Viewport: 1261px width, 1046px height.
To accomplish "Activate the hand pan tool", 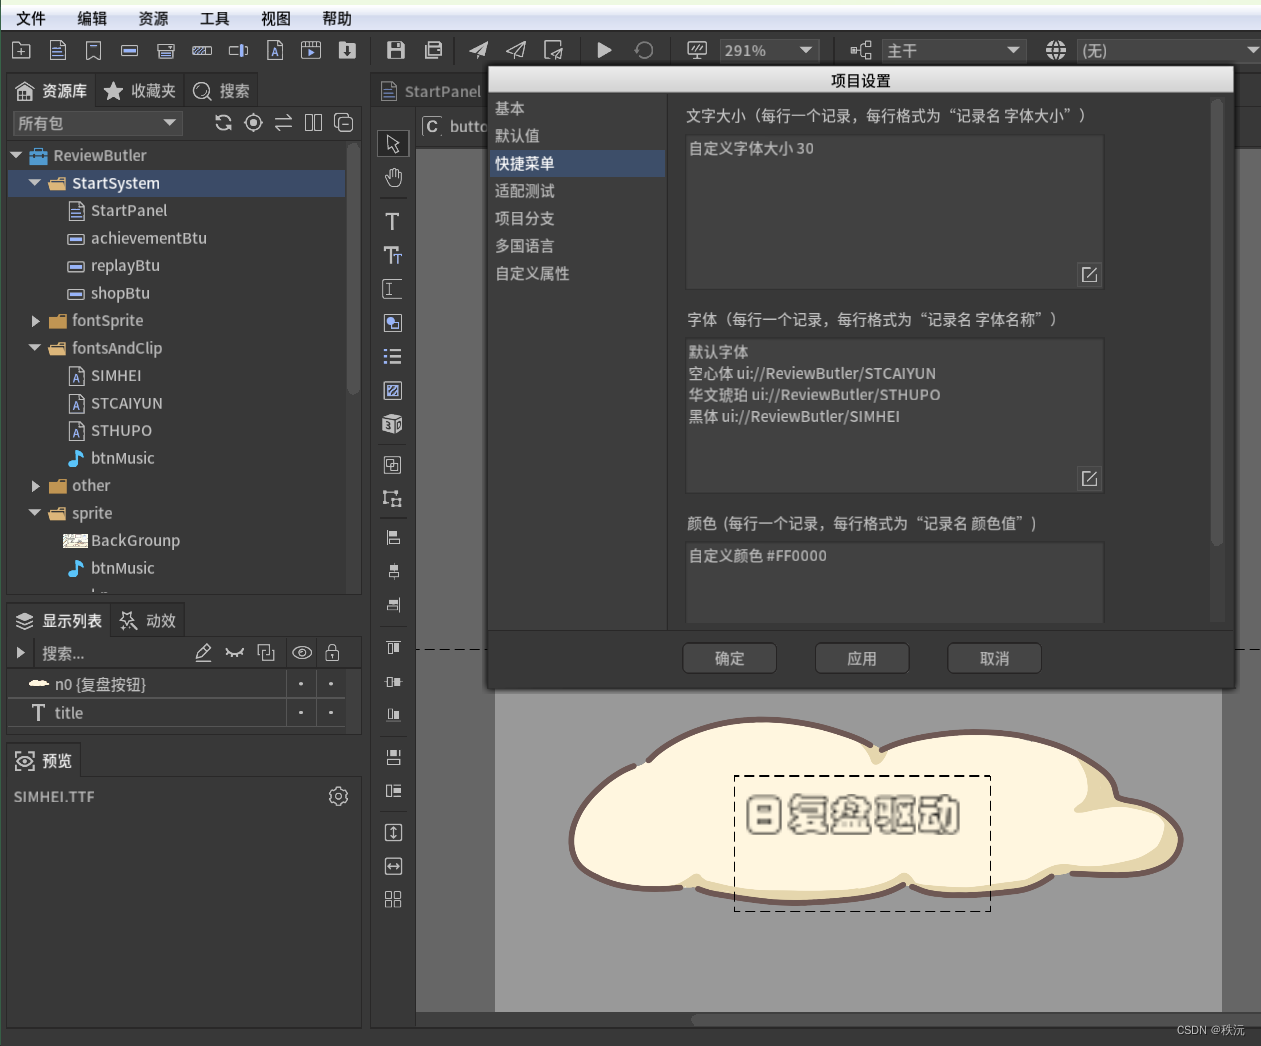I will point(393,178).
